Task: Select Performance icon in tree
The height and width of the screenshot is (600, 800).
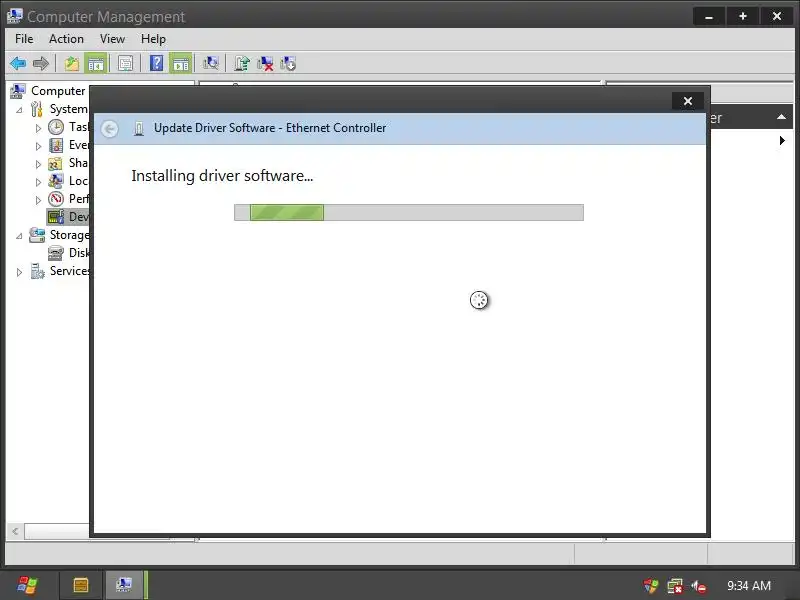Action: click(56, 199)
